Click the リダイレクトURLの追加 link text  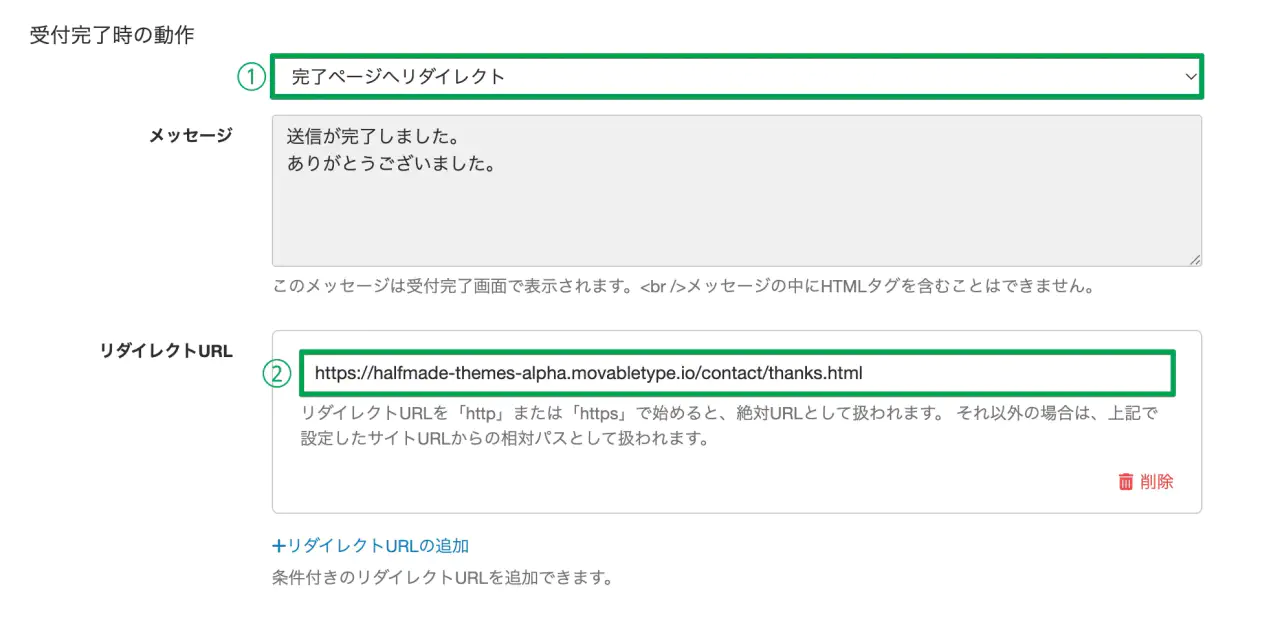tap(378, 546)
